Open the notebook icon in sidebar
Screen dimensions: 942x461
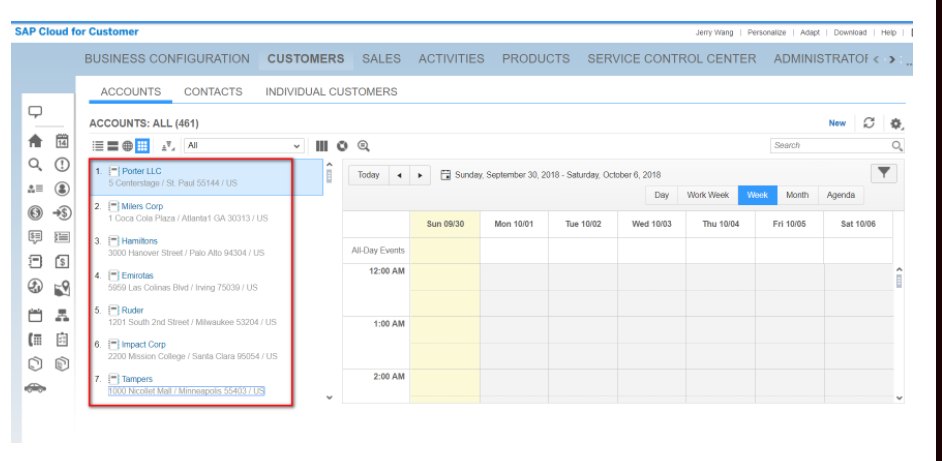(35, 261)
